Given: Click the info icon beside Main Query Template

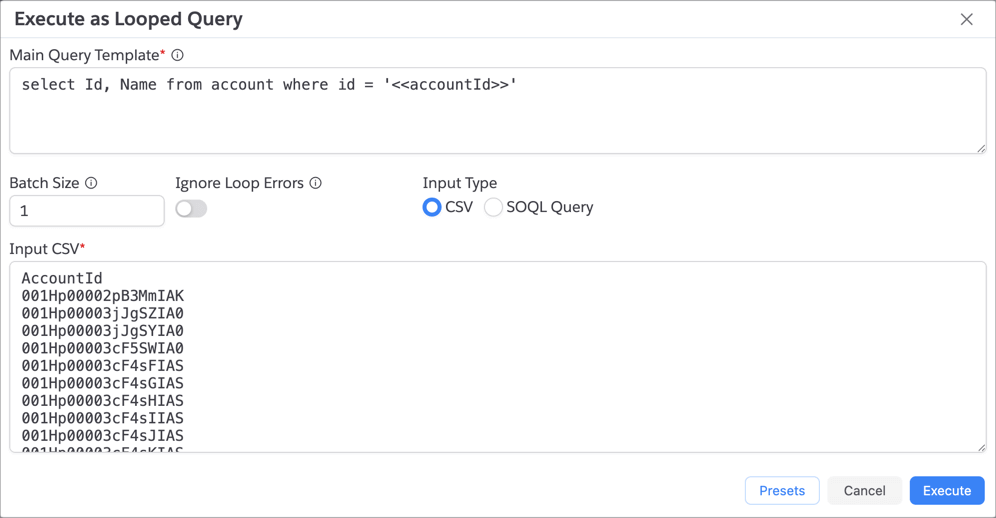Looking at the screenshot, I should pyautogui.click(x=177, y=56).
